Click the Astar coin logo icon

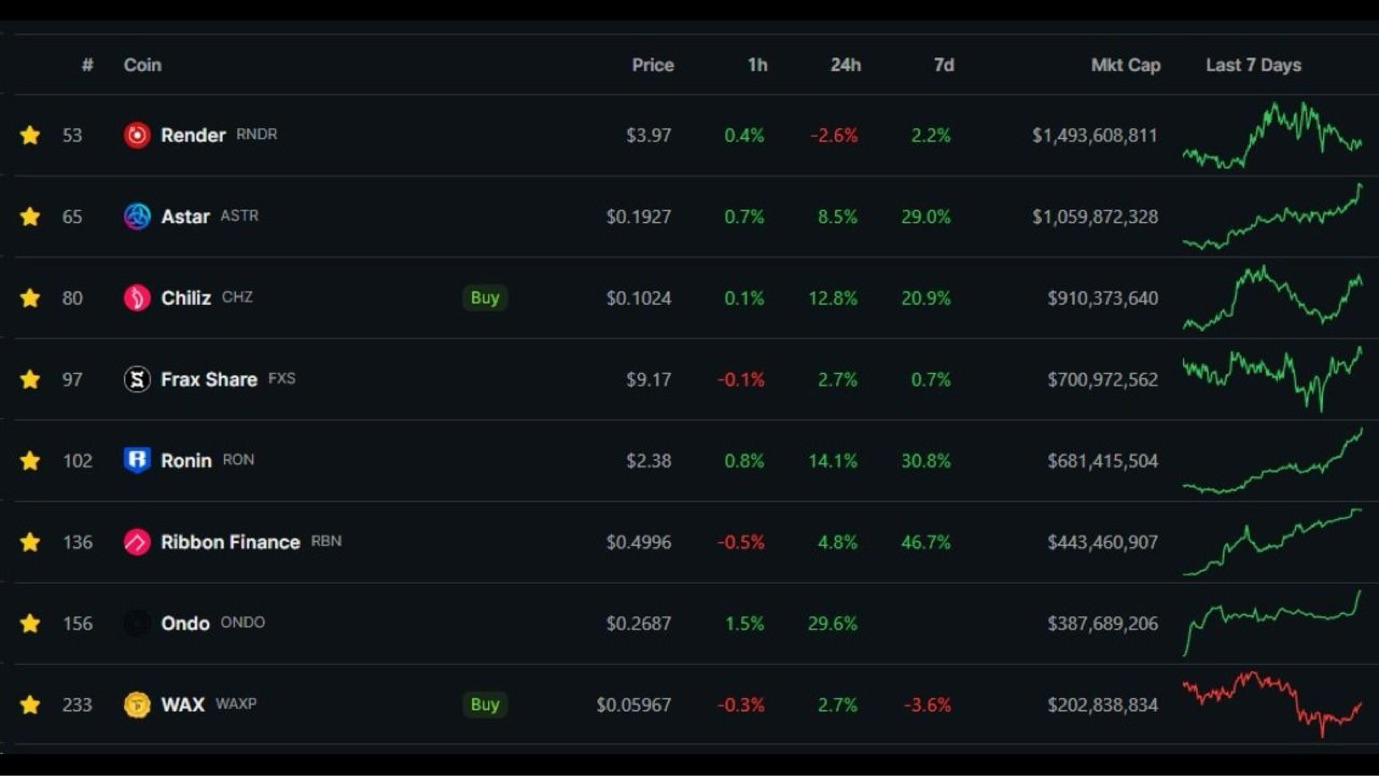click(137, 216)
